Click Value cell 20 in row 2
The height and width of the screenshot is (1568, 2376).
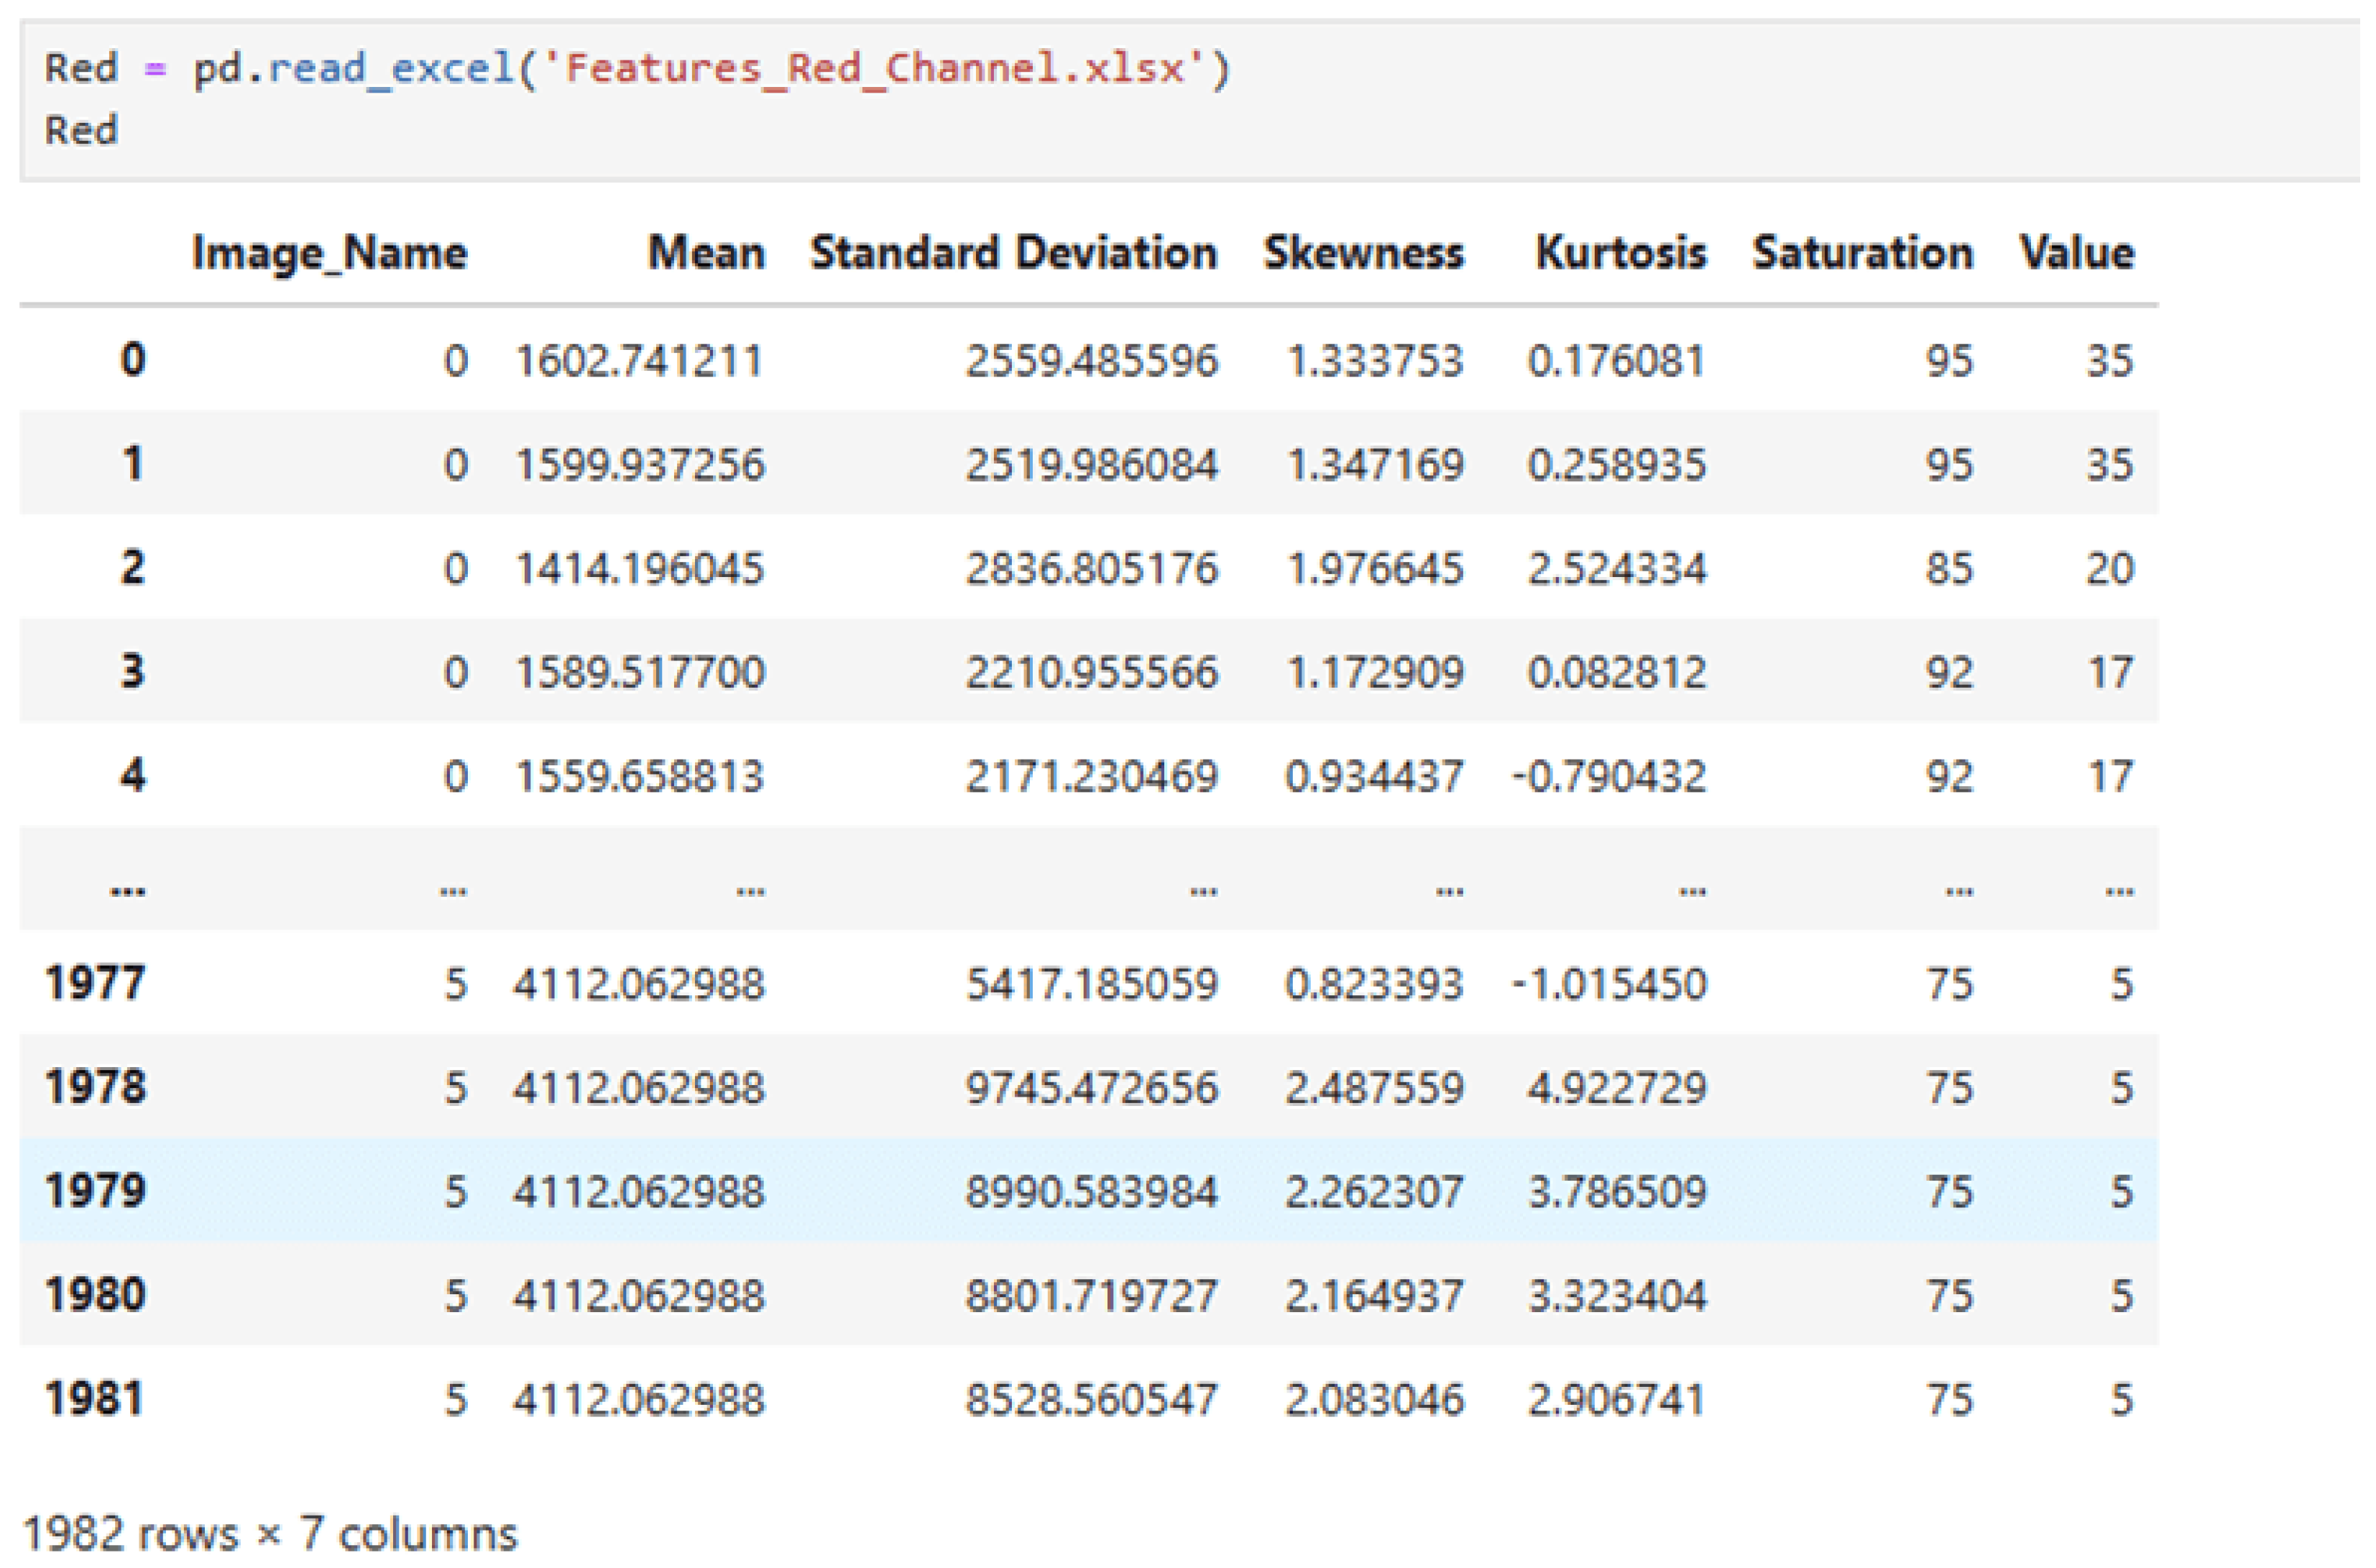tap(2109, 569)
